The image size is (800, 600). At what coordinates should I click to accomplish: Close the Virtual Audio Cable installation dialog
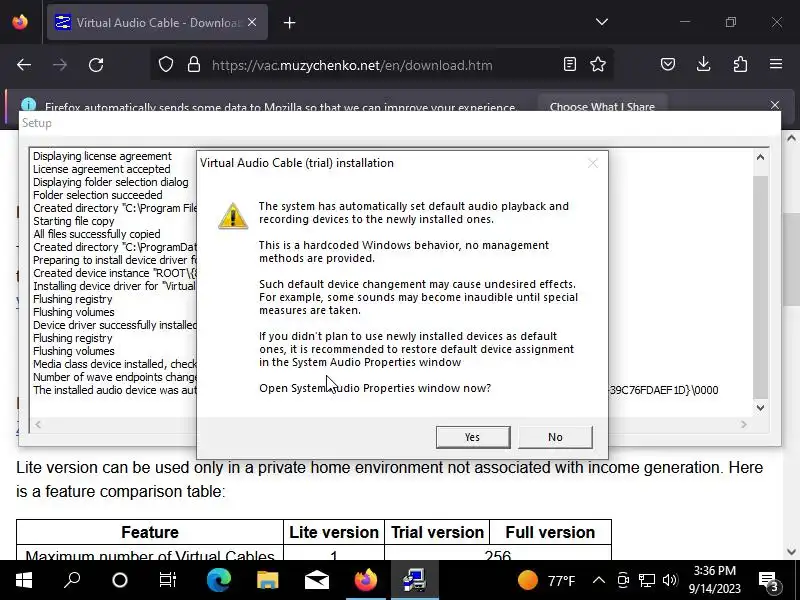click(592, 163)
